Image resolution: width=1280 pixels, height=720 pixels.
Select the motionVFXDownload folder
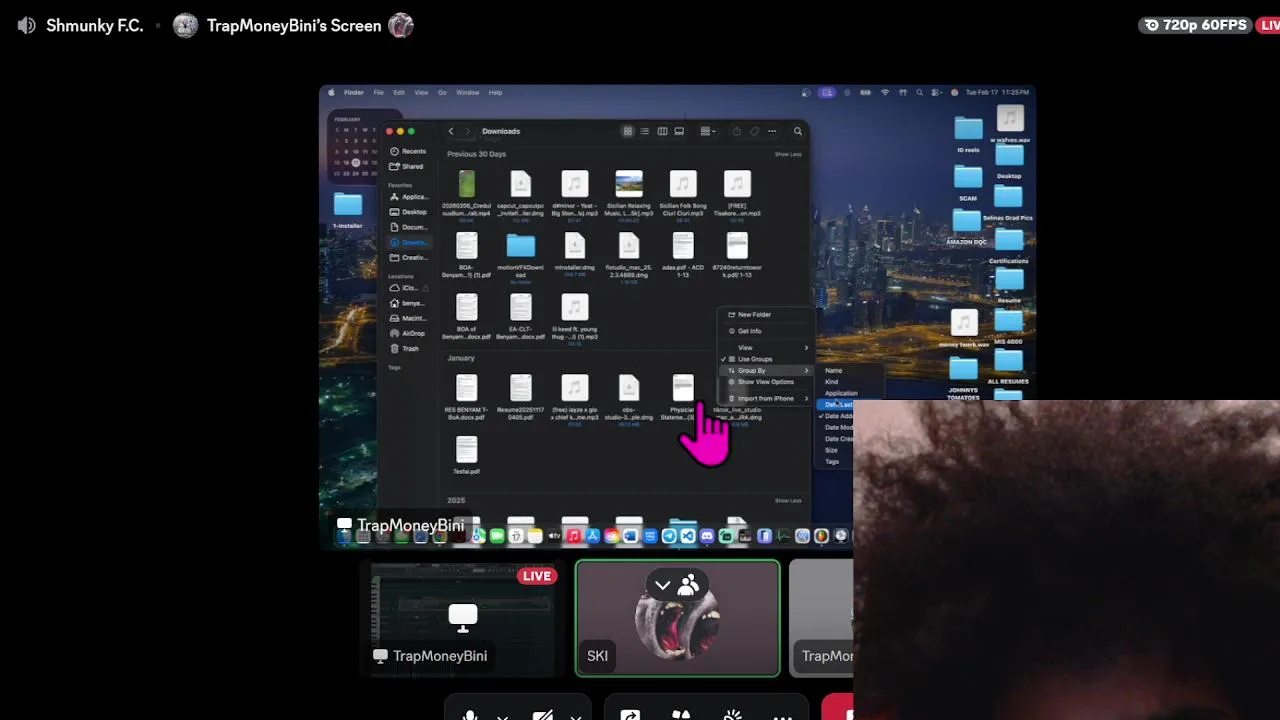[x=521, y=246]
